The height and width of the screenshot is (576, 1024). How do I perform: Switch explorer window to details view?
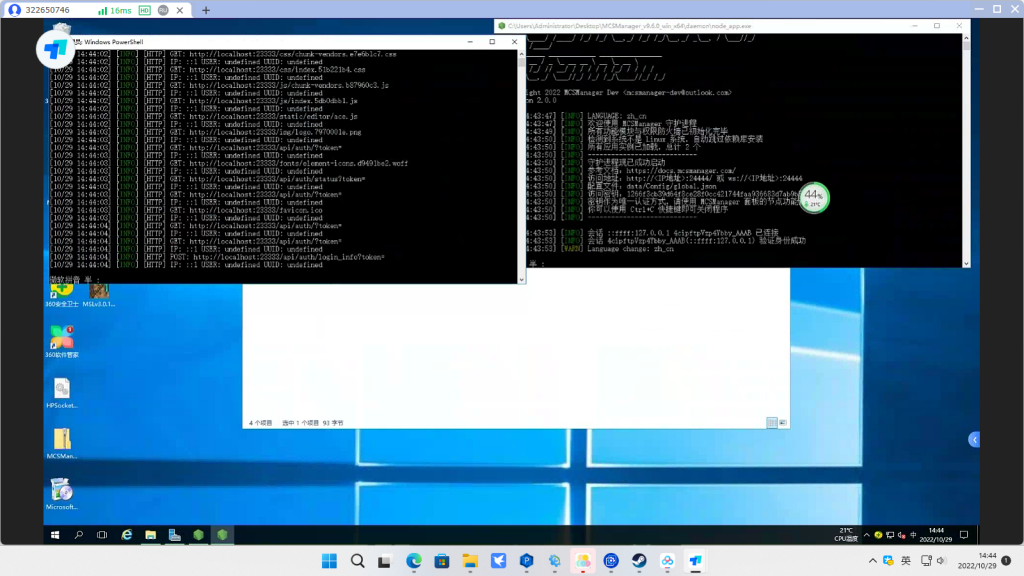point(771,423)
